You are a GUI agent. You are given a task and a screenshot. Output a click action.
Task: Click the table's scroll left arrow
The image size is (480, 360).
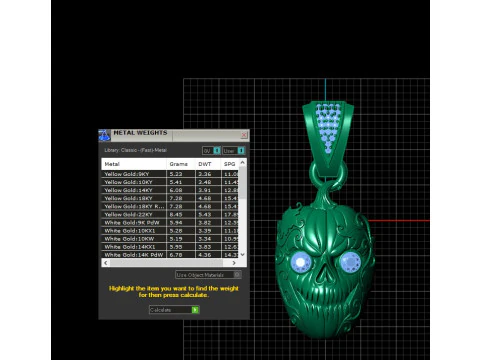pyautogui.click(x=106, y=263)
